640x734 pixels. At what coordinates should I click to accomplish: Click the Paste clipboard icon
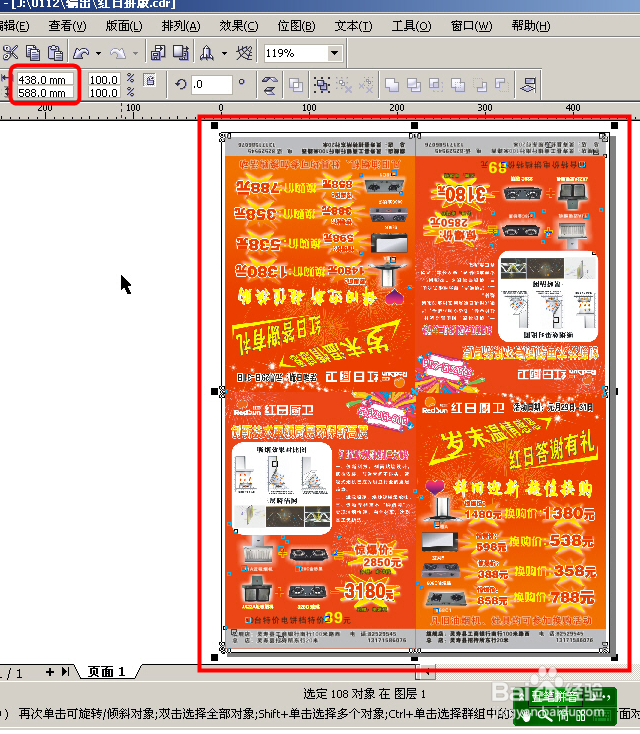pos(55,53)
